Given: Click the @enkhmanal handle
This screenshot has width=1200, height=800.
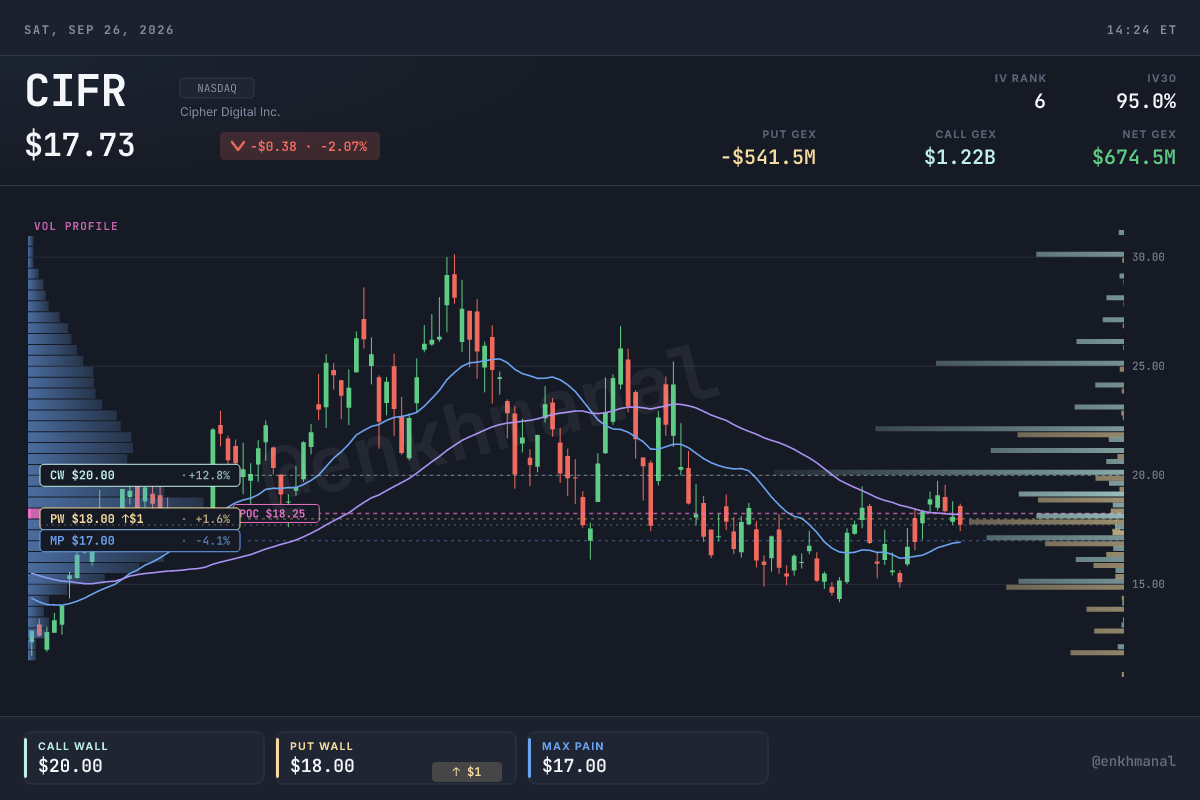Looking at the screenshot, I should [1133, 761].
